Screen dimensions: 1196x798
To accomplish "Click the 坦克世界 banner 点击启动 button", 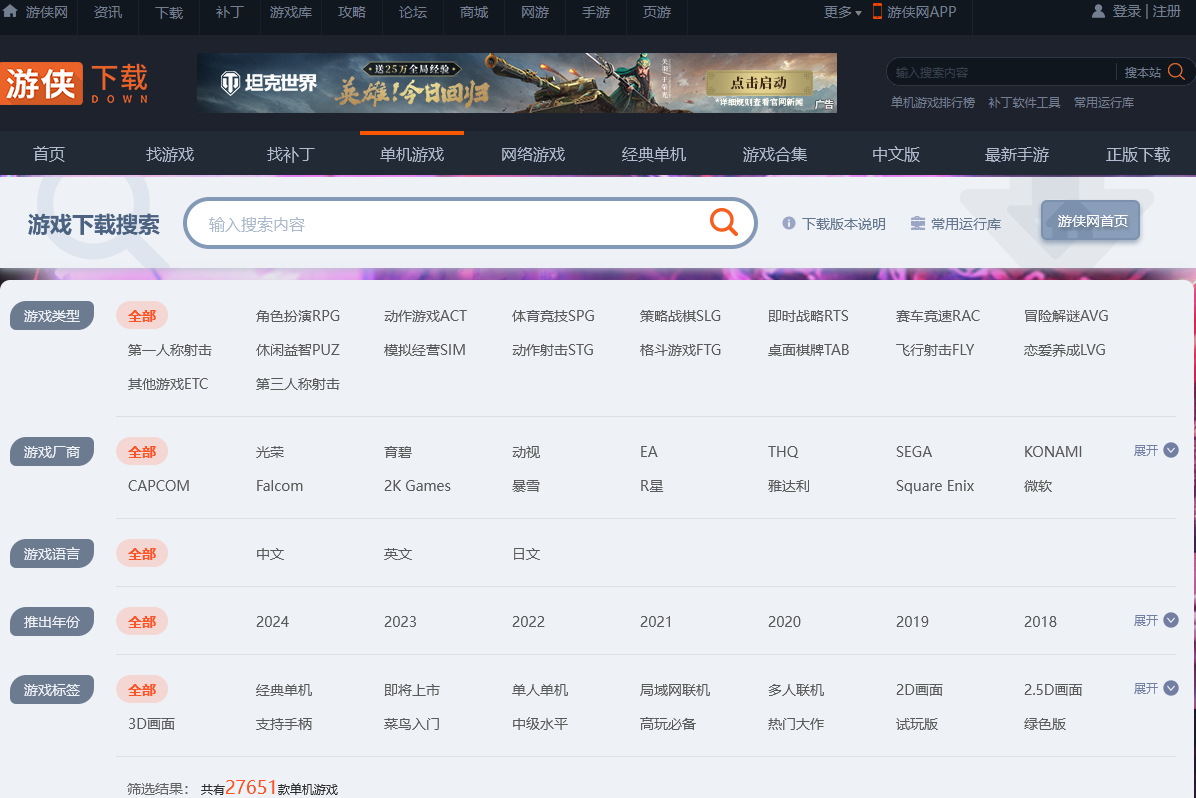I will coord(758,83).
